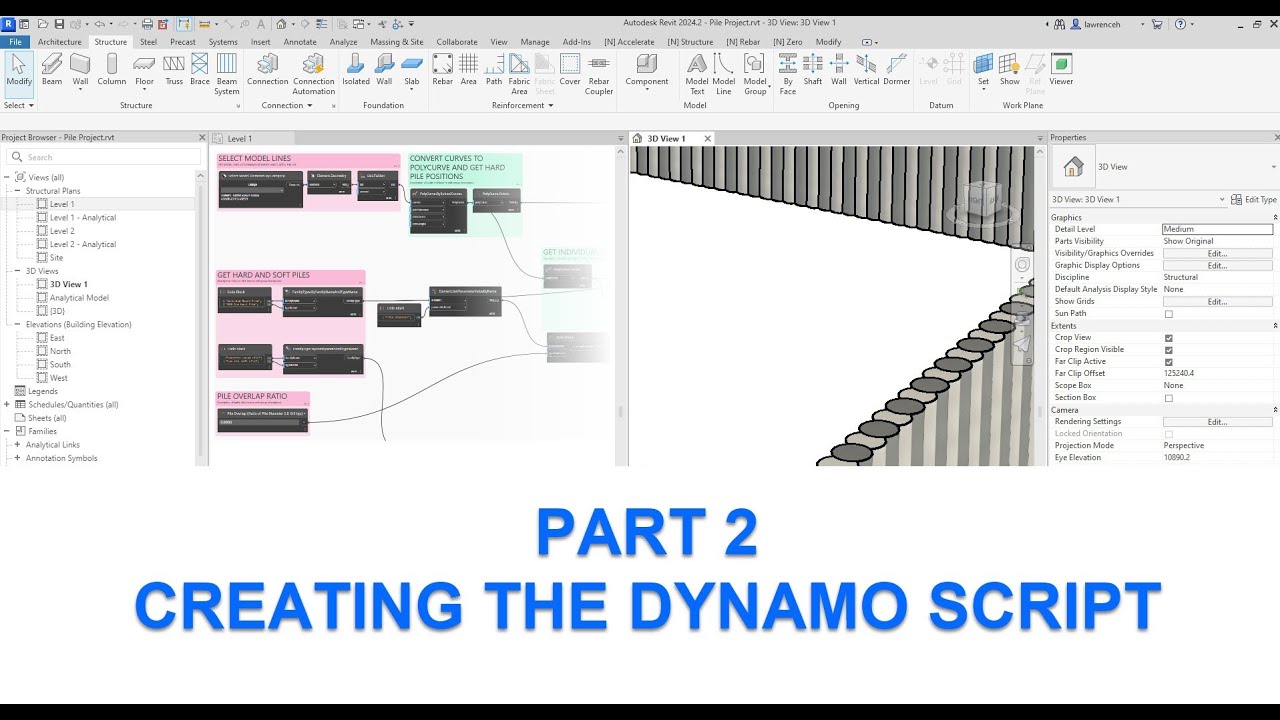Select the Brace tool
This screenshot has height=720, width=1280.
click(x=200, y=70)
